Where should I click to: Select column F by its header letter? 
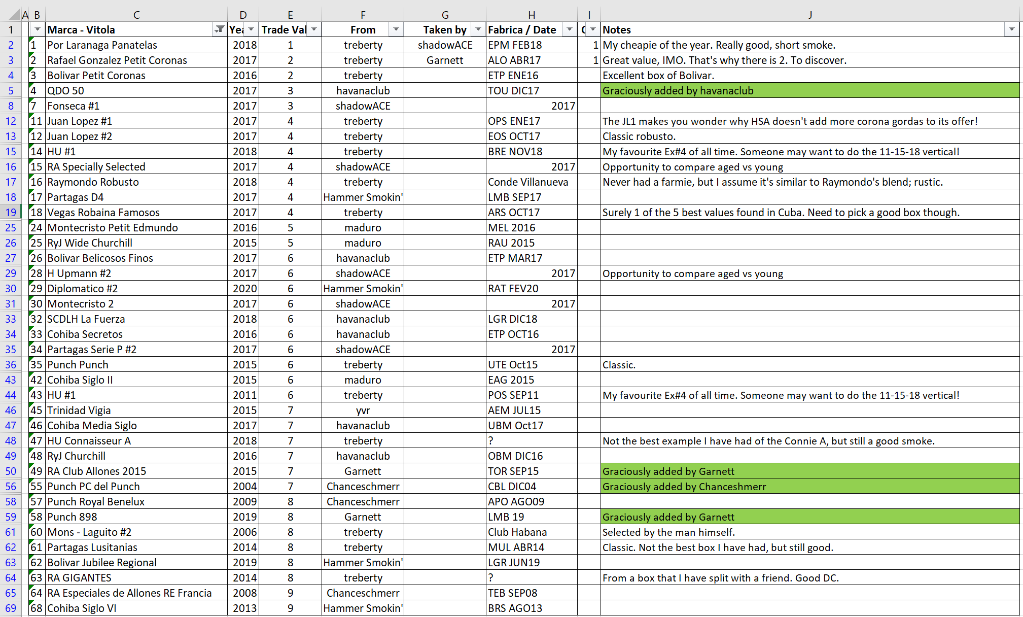[363, 14]
